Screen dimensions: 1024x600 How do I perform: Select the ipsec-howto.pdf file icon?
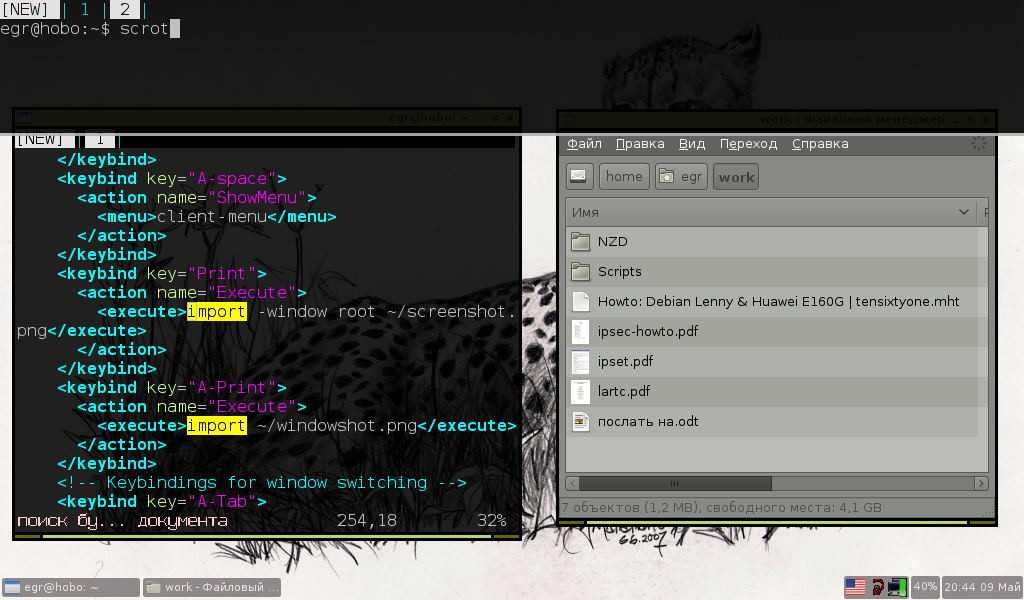(580, 332)
